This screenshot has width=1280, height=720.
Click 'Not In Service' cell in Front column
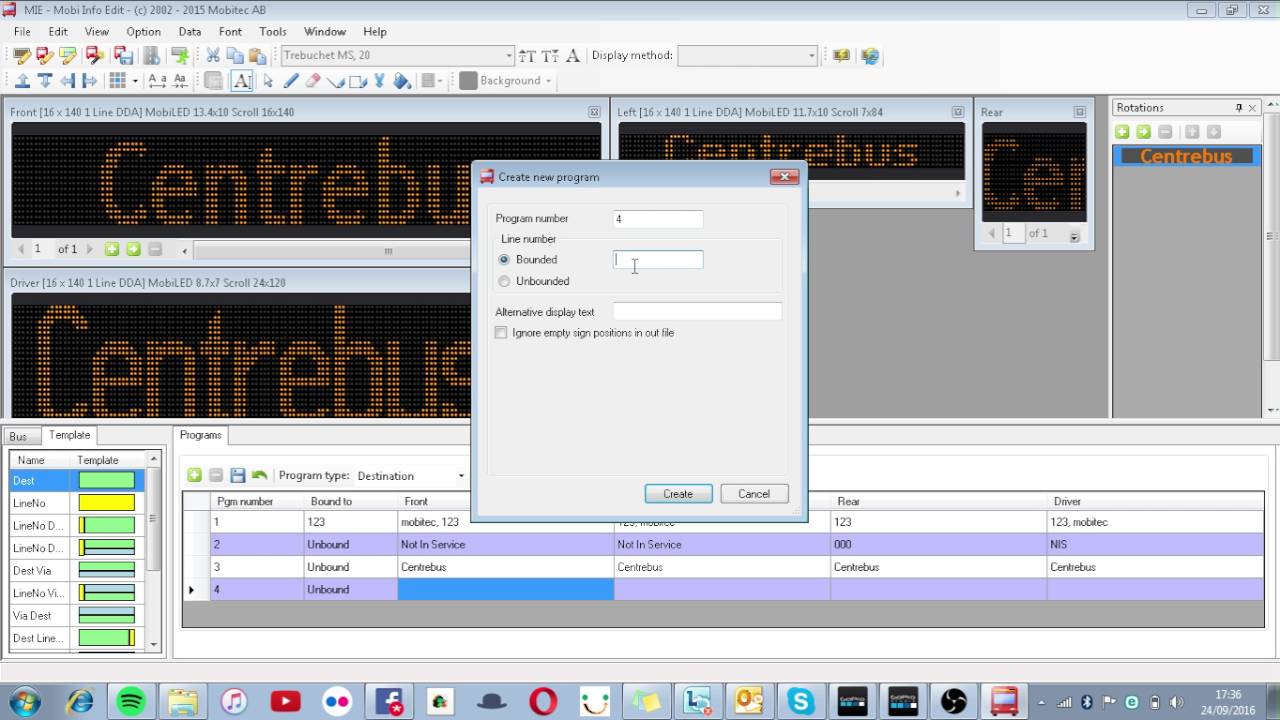point(506,545)
